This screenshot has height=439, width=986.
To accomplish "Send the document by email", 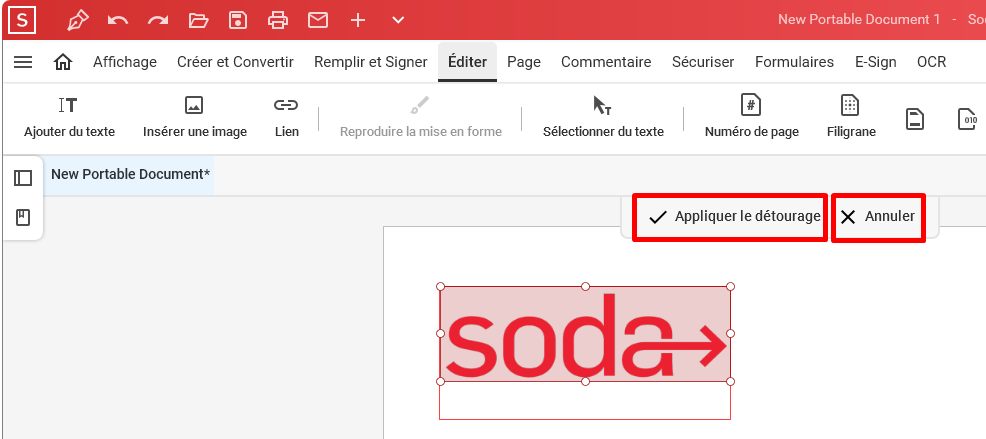I will pyautogui.click(x=318, y=20).
